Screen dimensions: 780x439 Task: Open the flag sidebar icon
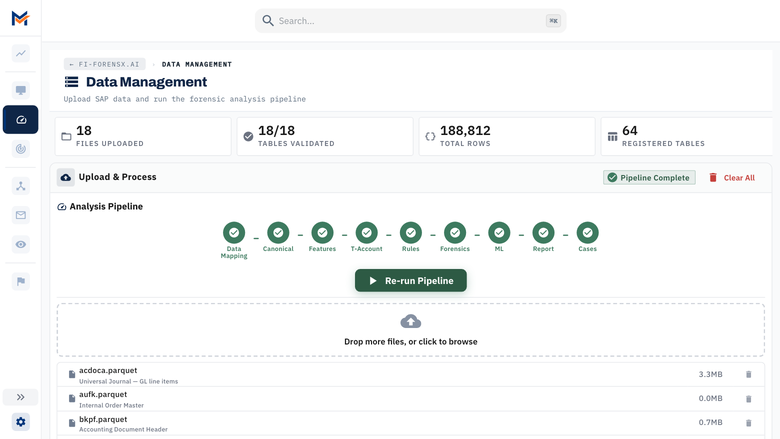point(20,281)
